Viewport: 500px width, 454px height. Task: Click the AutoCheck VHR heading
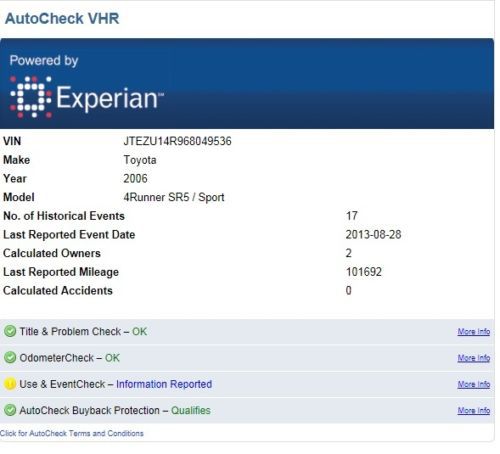tap(62, 18)
